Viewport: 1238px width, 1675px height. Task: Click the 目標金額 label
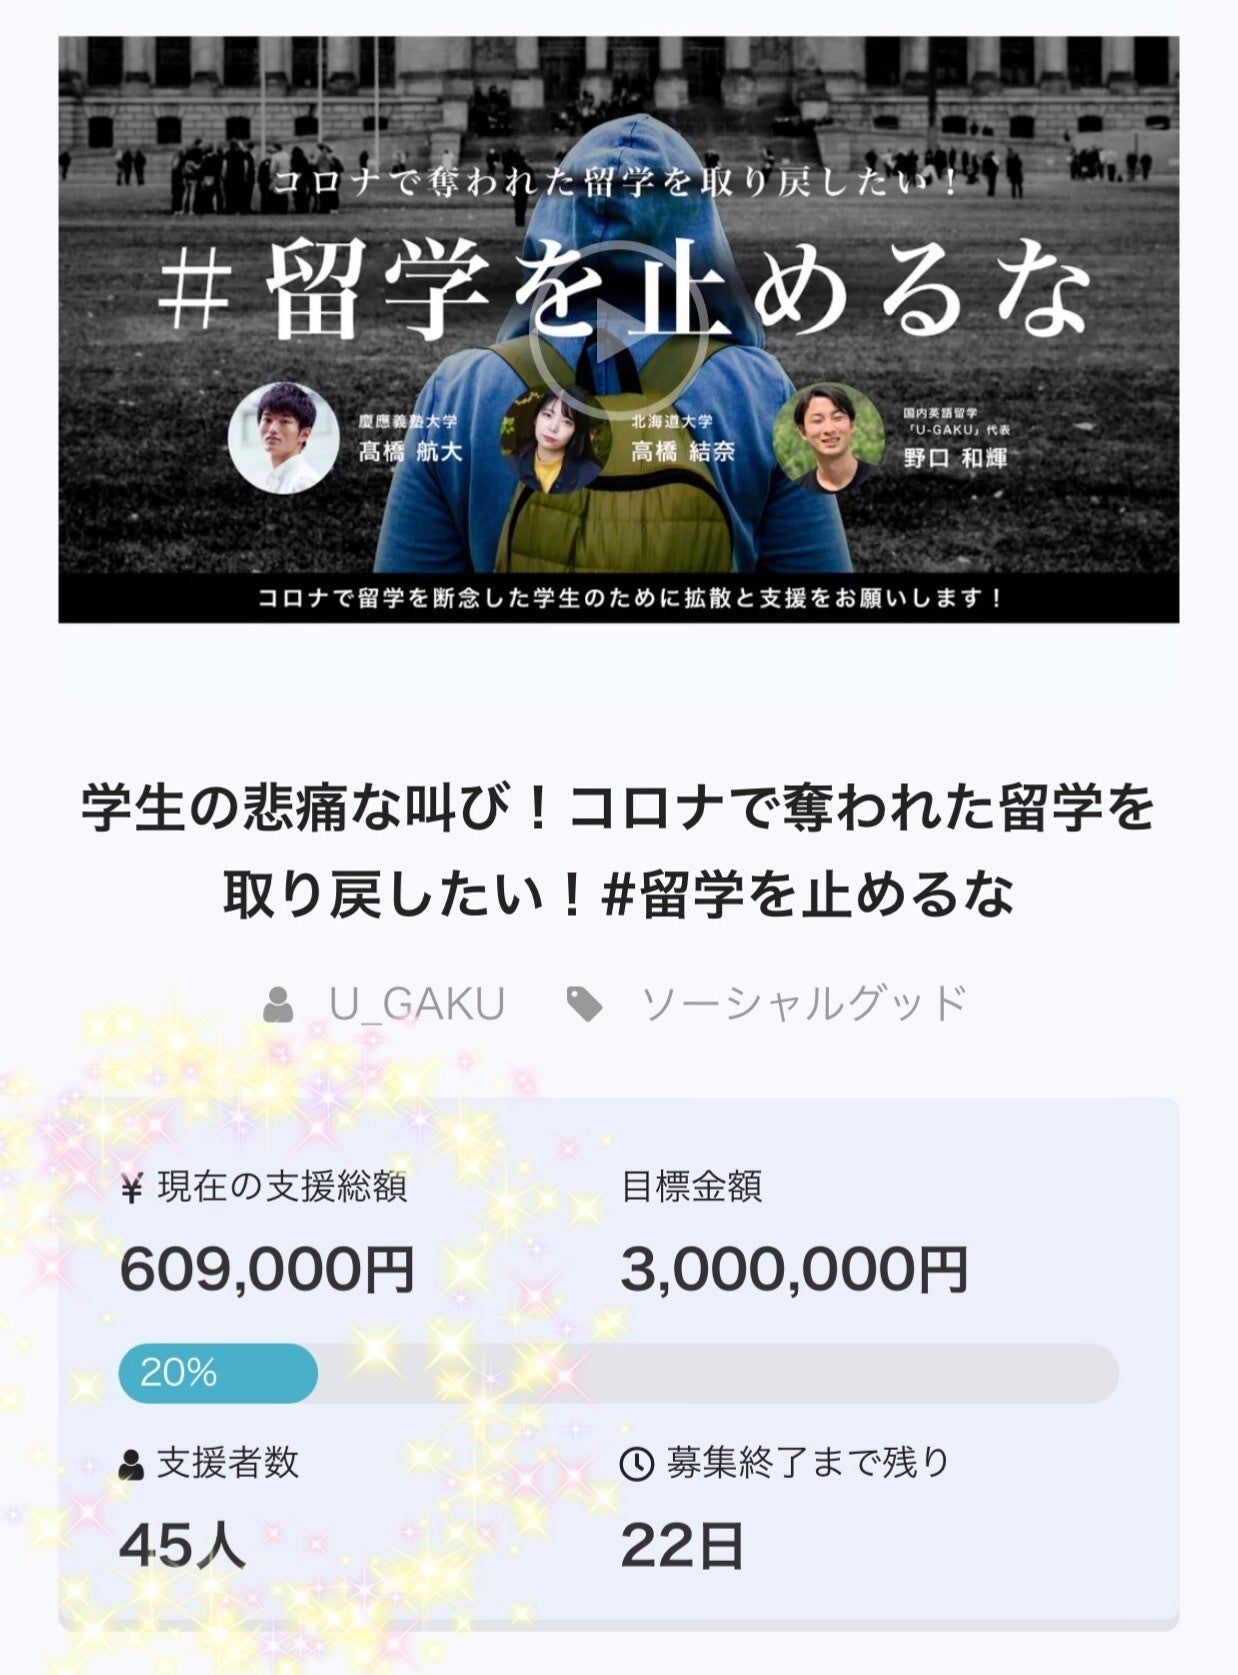[x=692, y=1187]
